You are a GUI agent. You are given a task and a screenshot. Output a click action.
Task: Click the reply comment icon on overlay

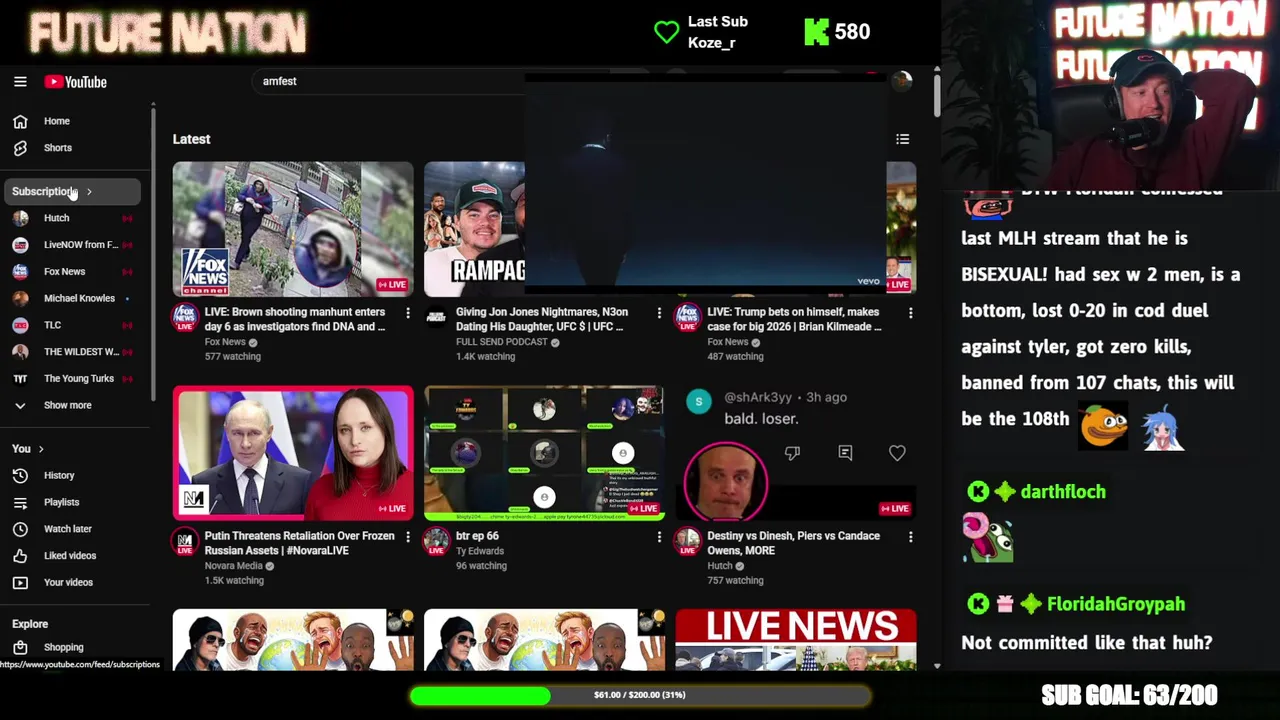tap(845, 453)
